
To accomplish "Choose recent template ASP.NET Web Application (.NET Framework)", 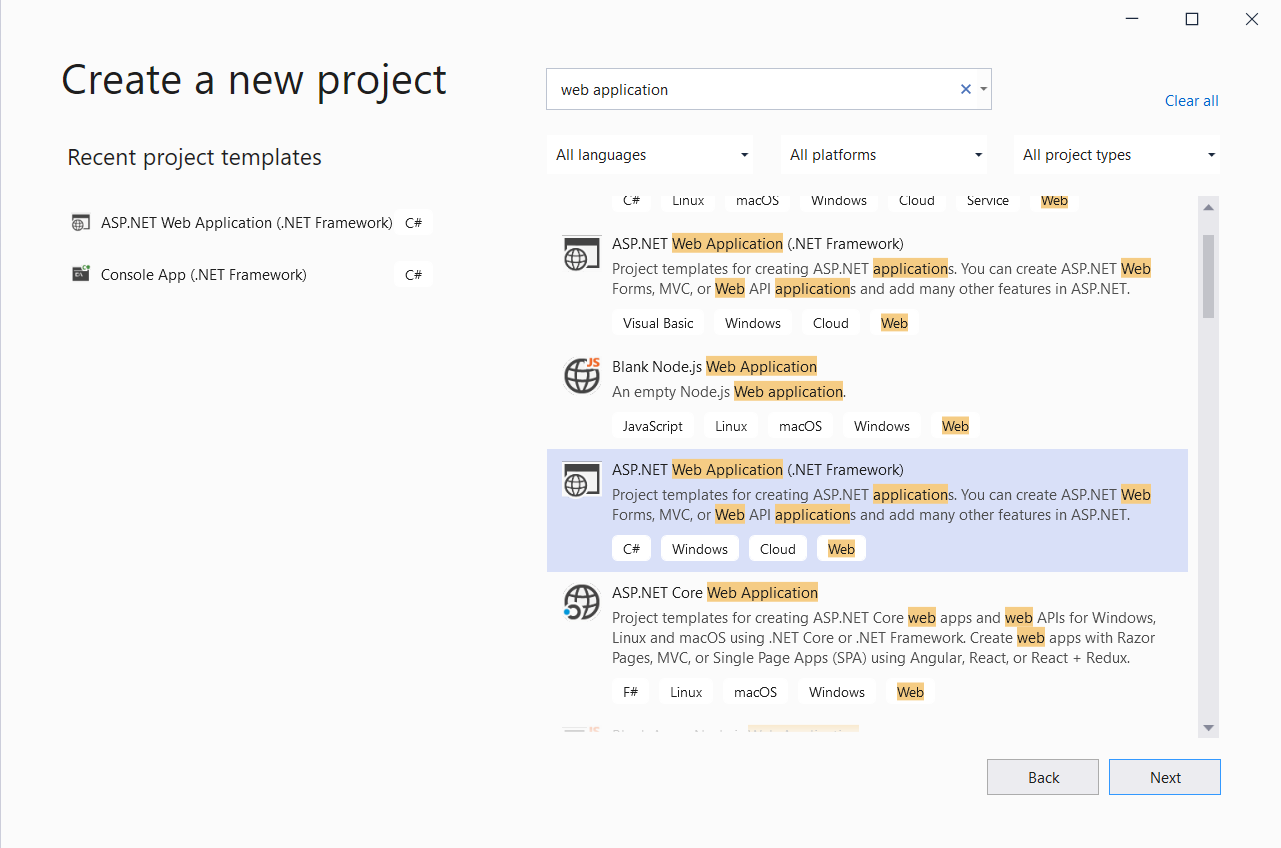I will (x=247, y=223).
